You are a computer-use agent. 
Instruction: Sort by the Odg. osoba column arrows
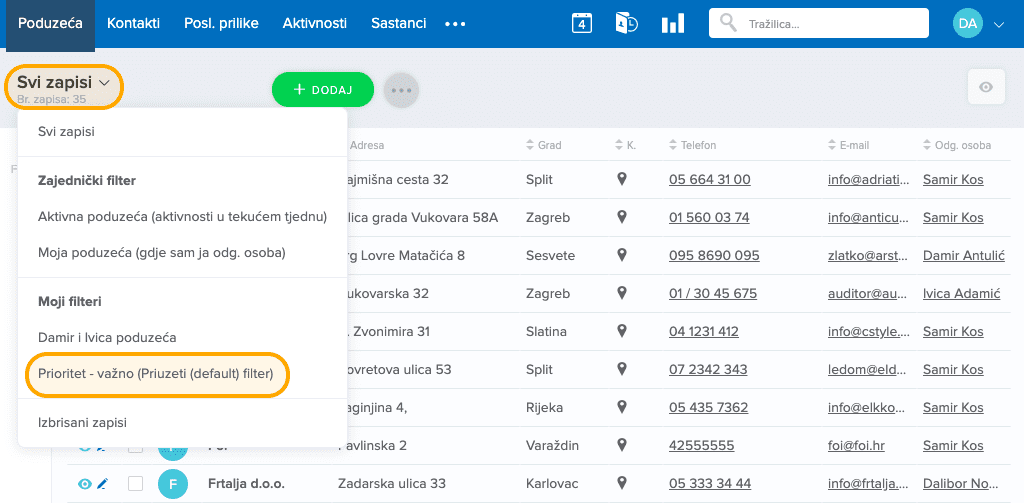click(x=927, y=145)
